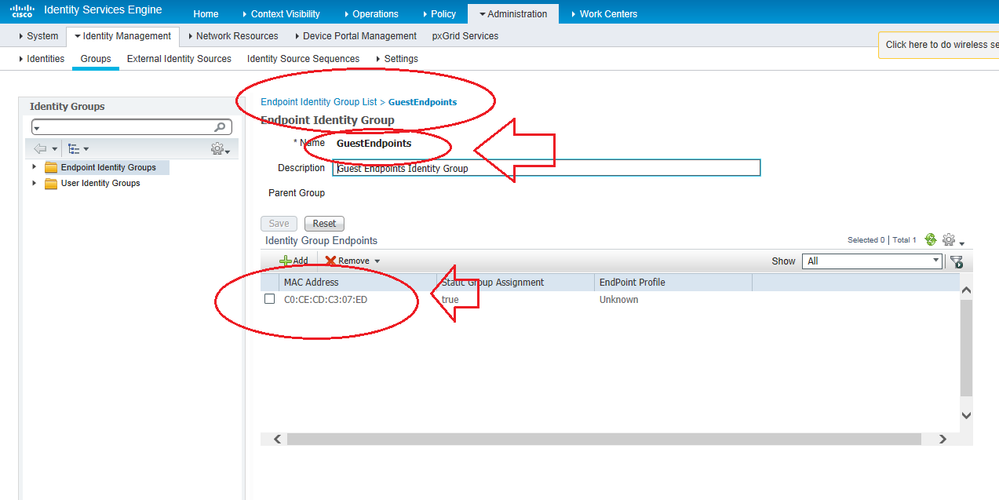Click the horizontal scrollbar track

pos(604,439)
